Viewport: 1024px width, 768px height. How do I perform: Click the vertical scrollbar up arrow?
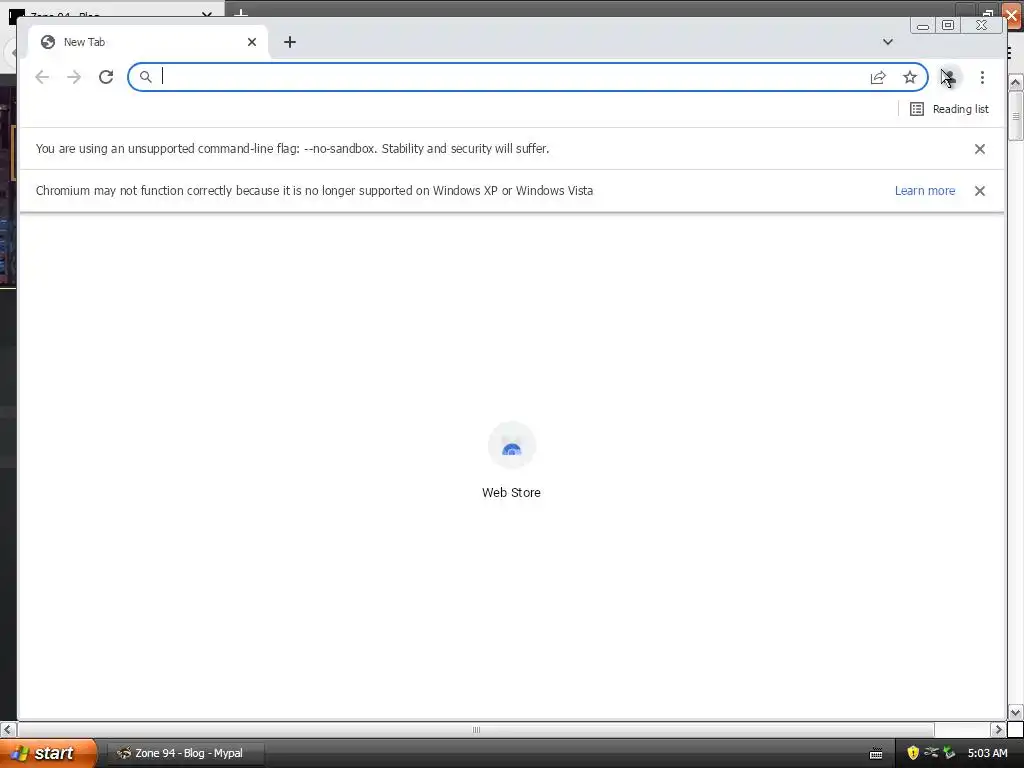[1015, 83]
